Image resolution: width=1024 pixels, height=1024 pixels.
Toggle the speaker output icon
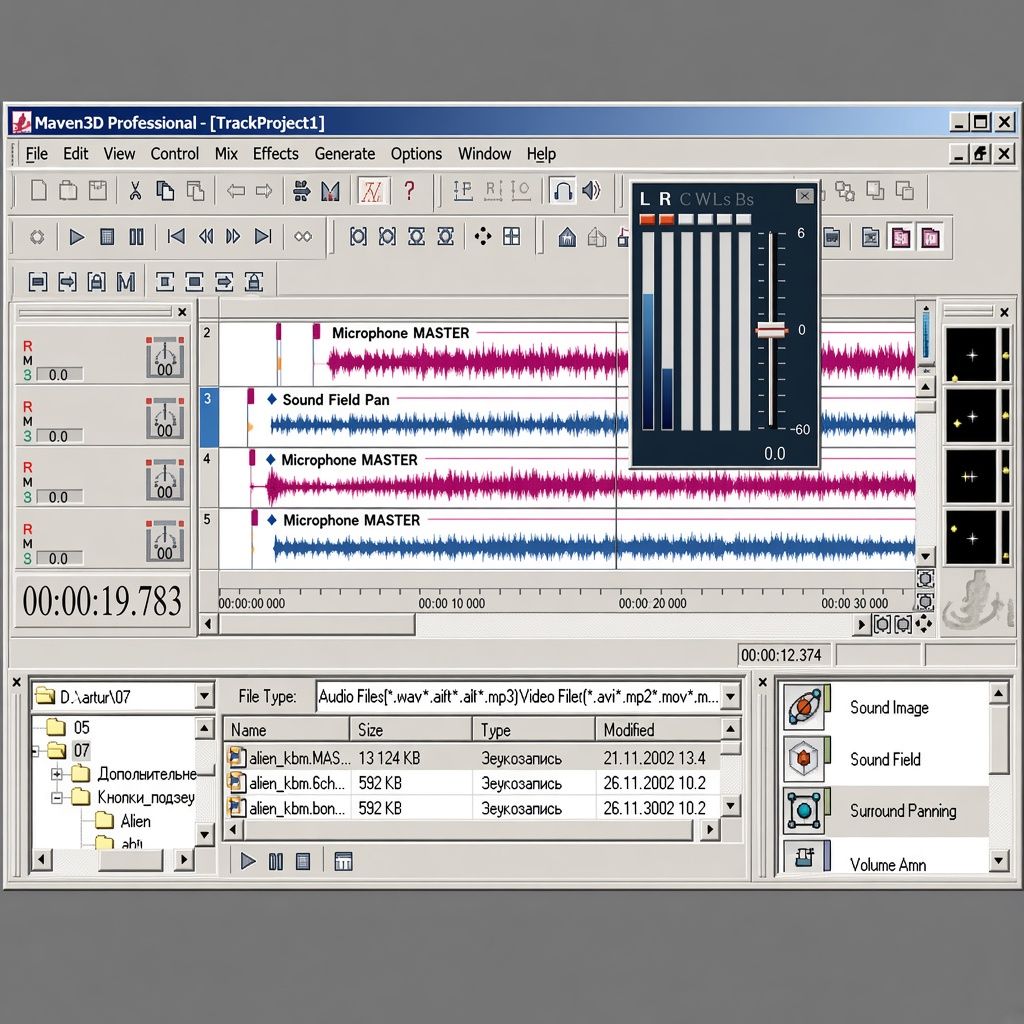pos(591,191)
